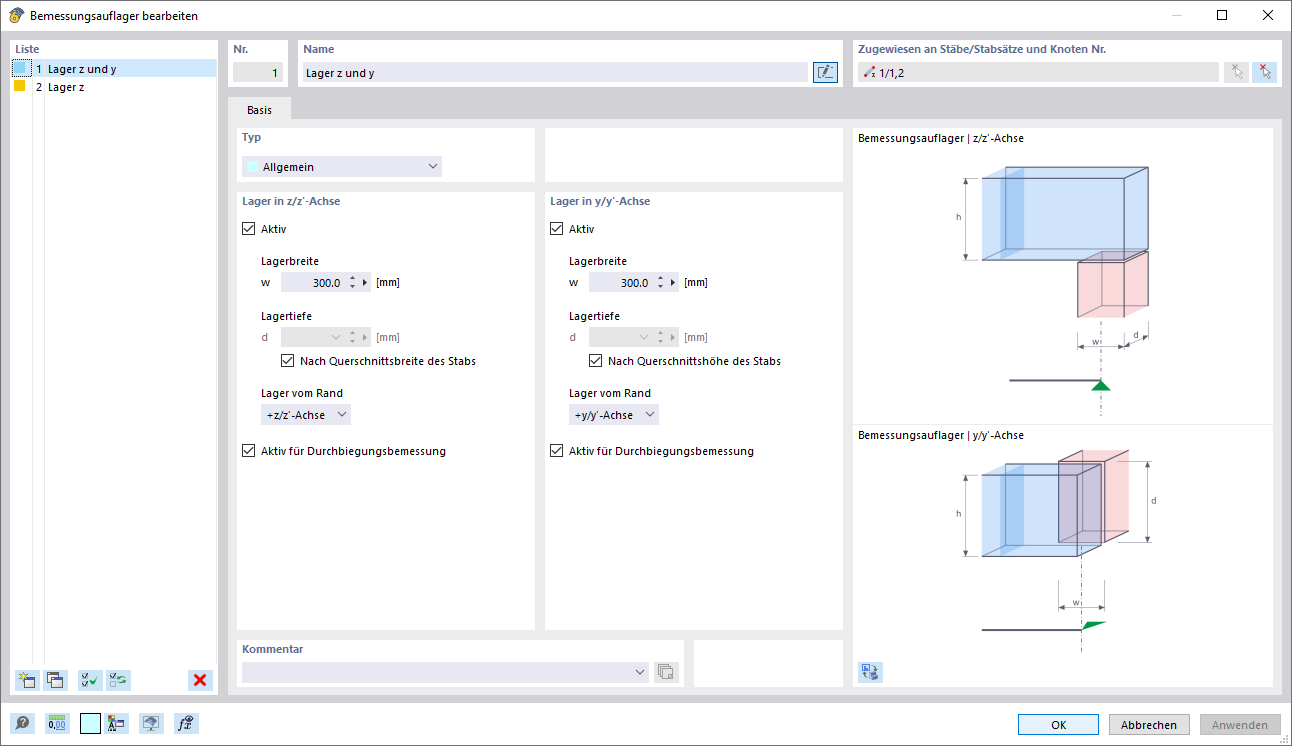Click the color swatch of Lager z und y
The image size is (1292, 746).
pyautogui.click(x=20, y=68)
